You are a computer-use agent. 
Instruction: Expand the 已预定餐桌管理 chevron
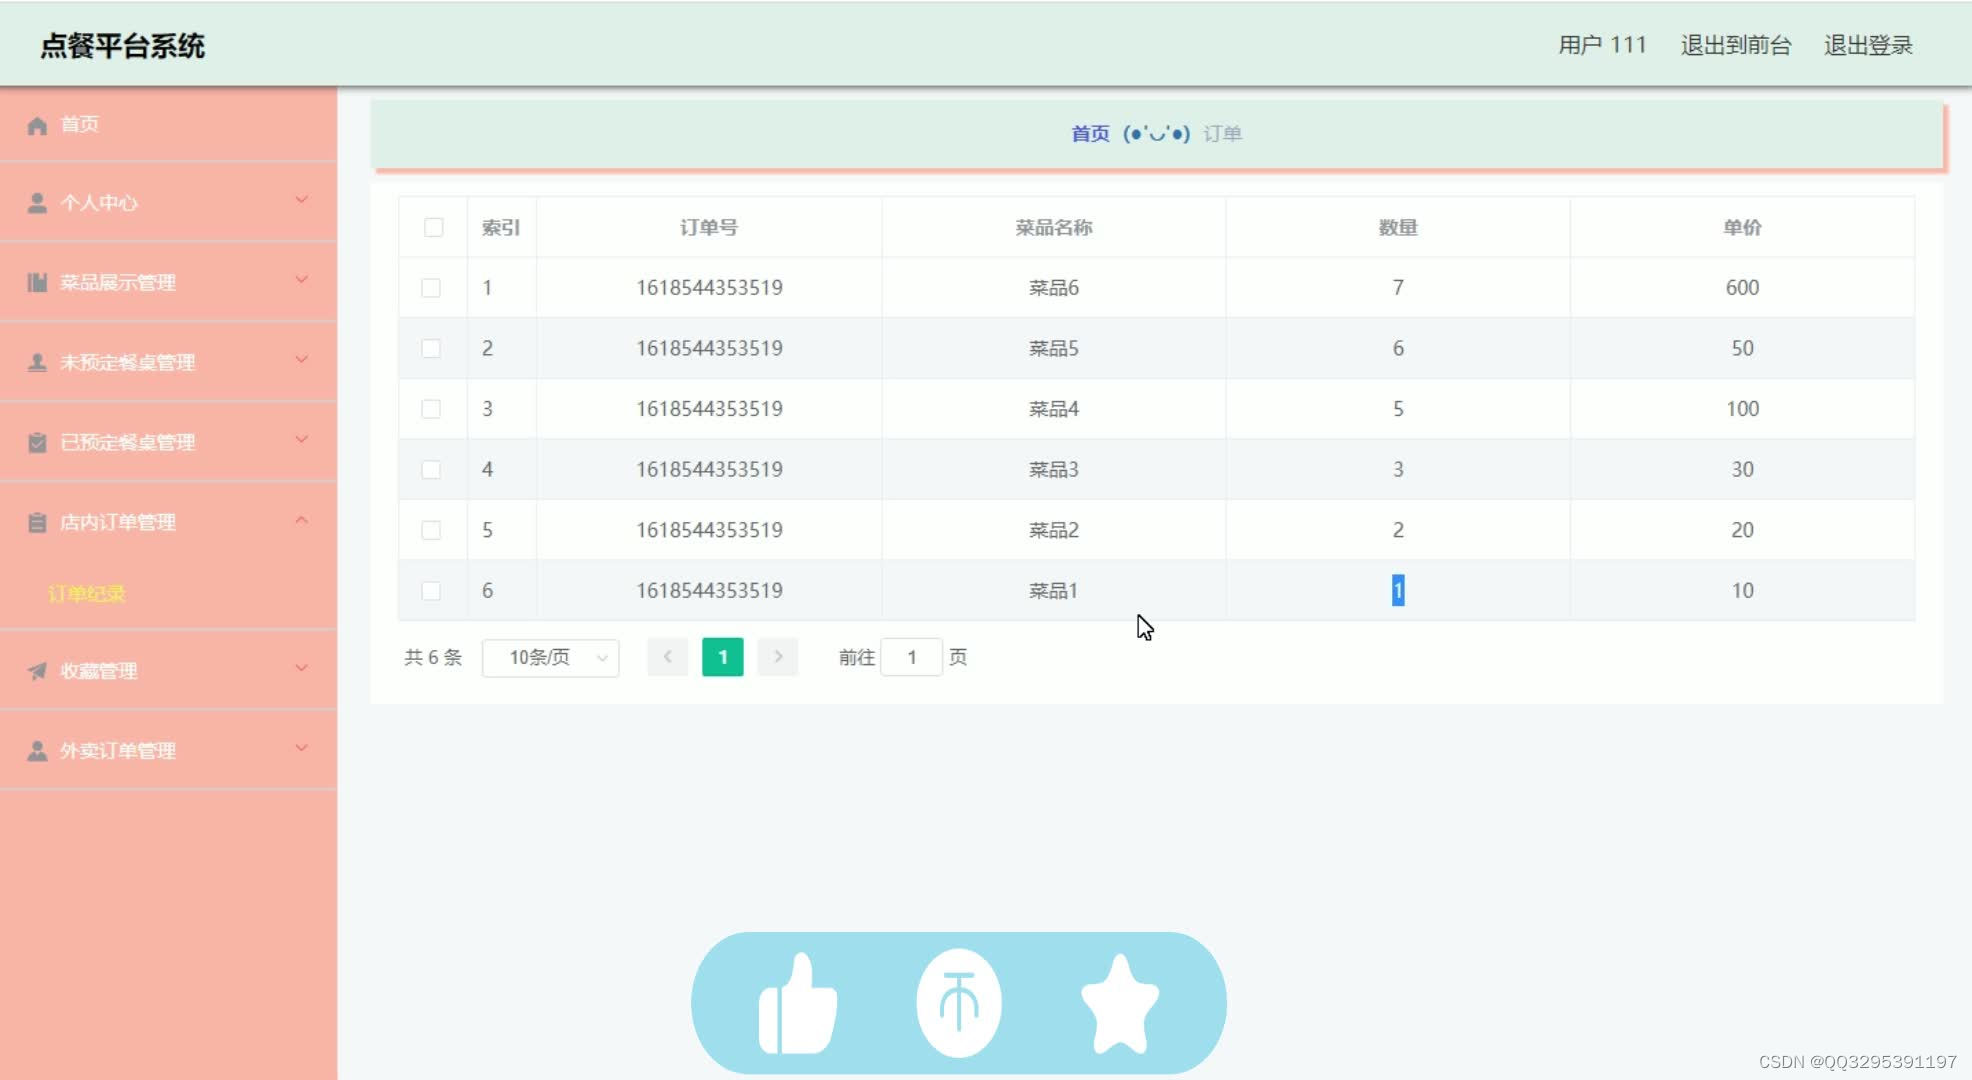(x=301, y=440)
